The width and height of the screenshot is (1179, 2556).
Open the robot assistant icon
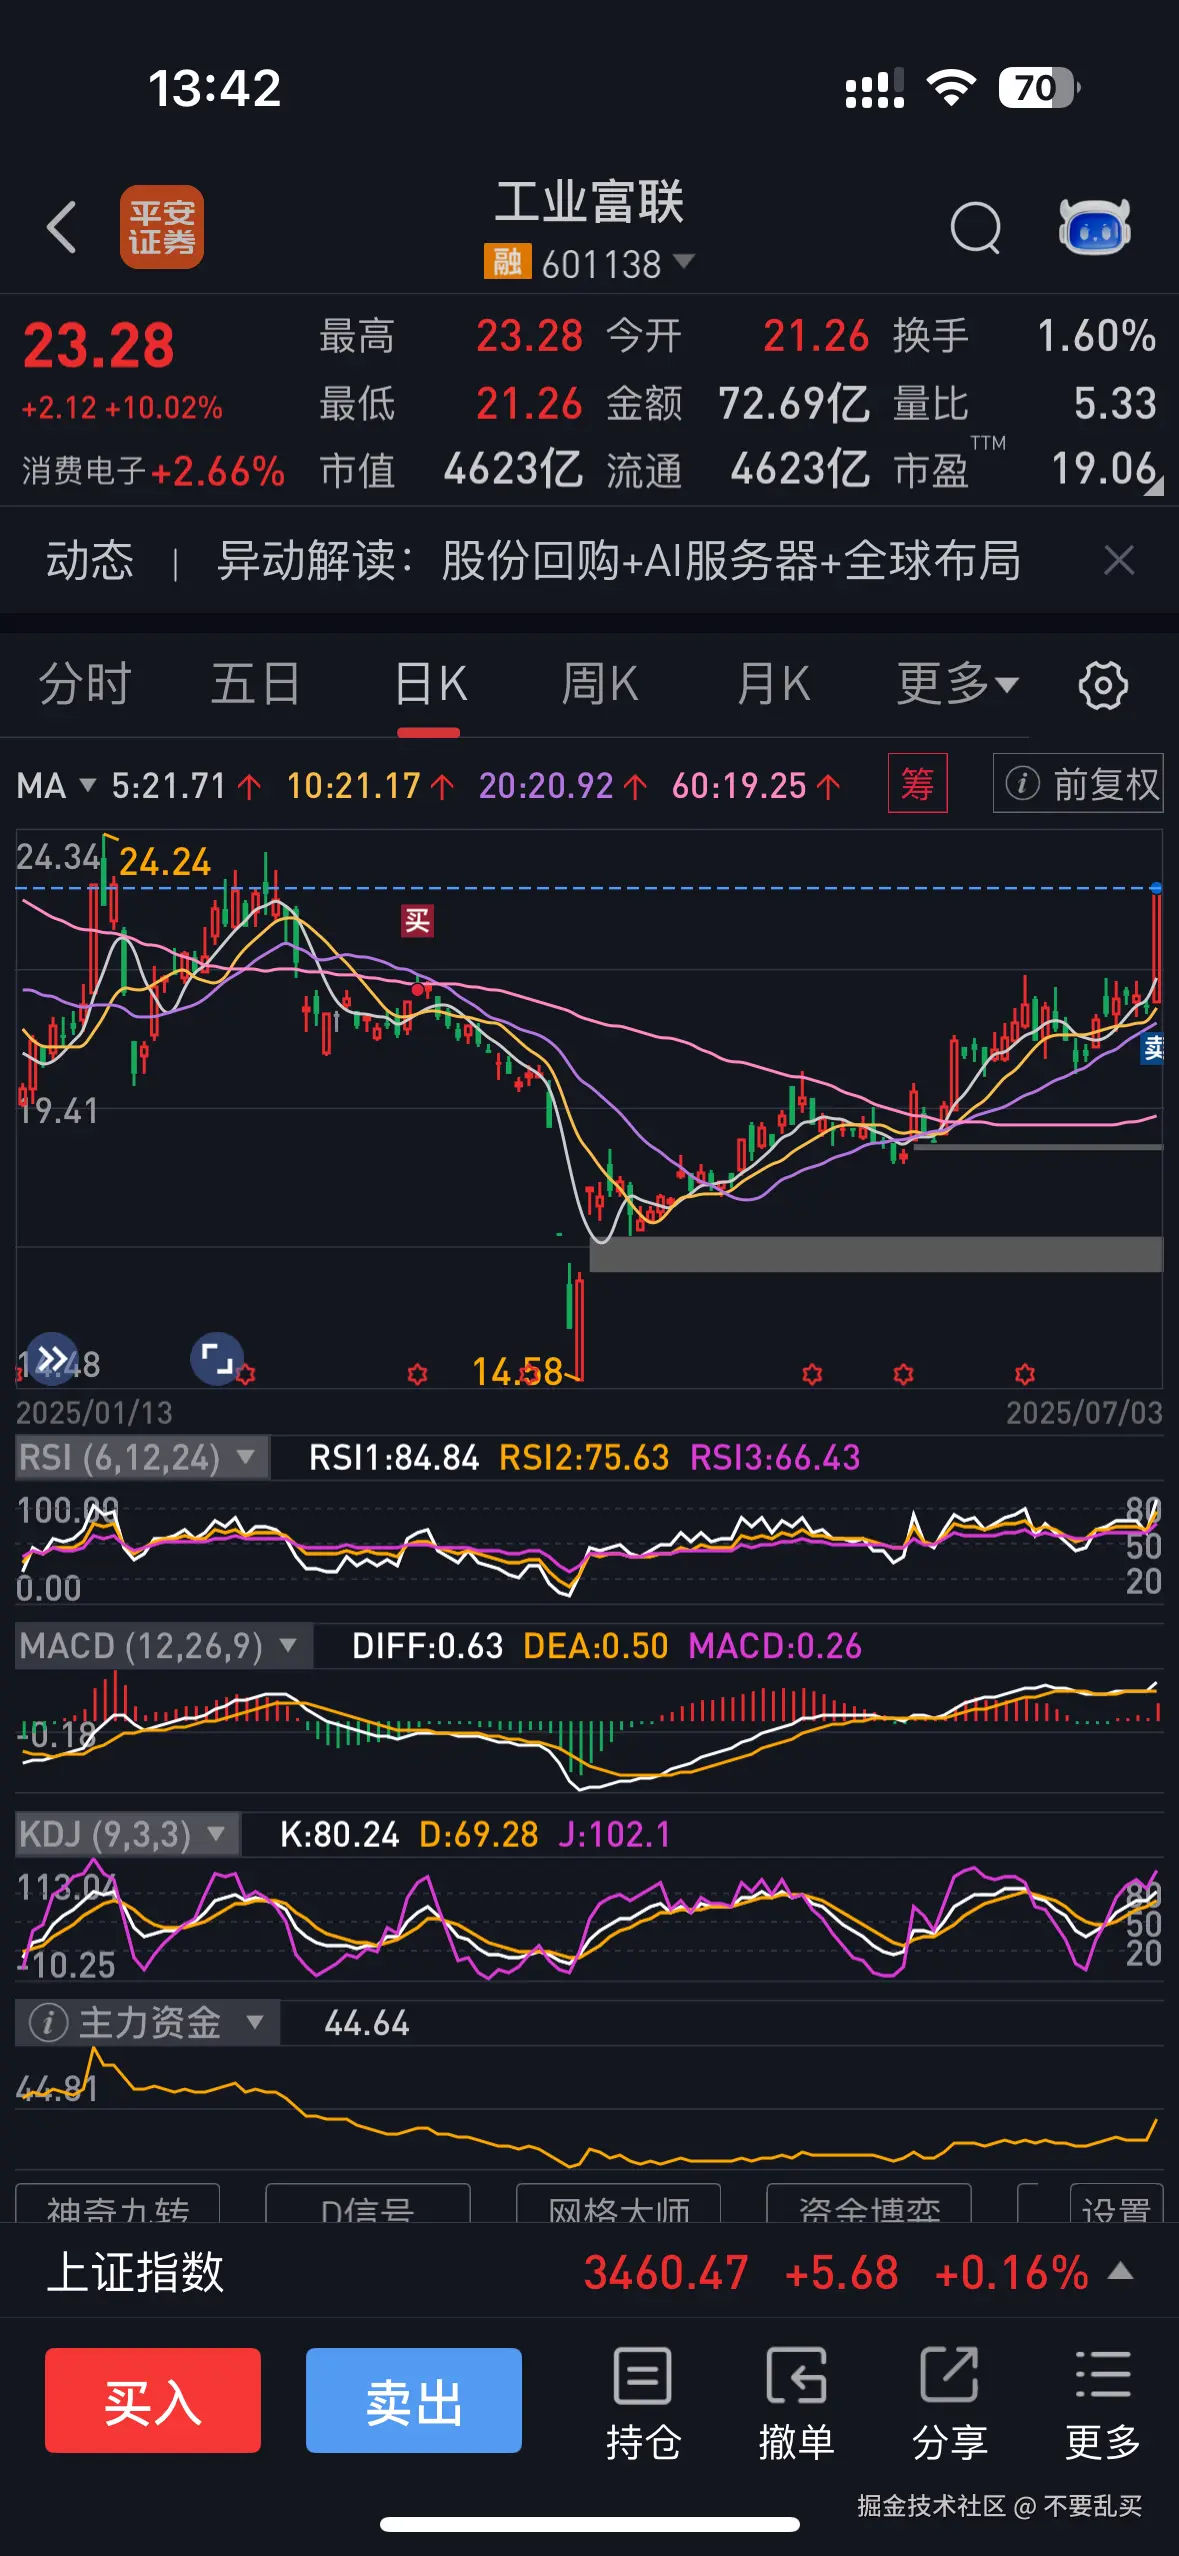coord(1094,228)
